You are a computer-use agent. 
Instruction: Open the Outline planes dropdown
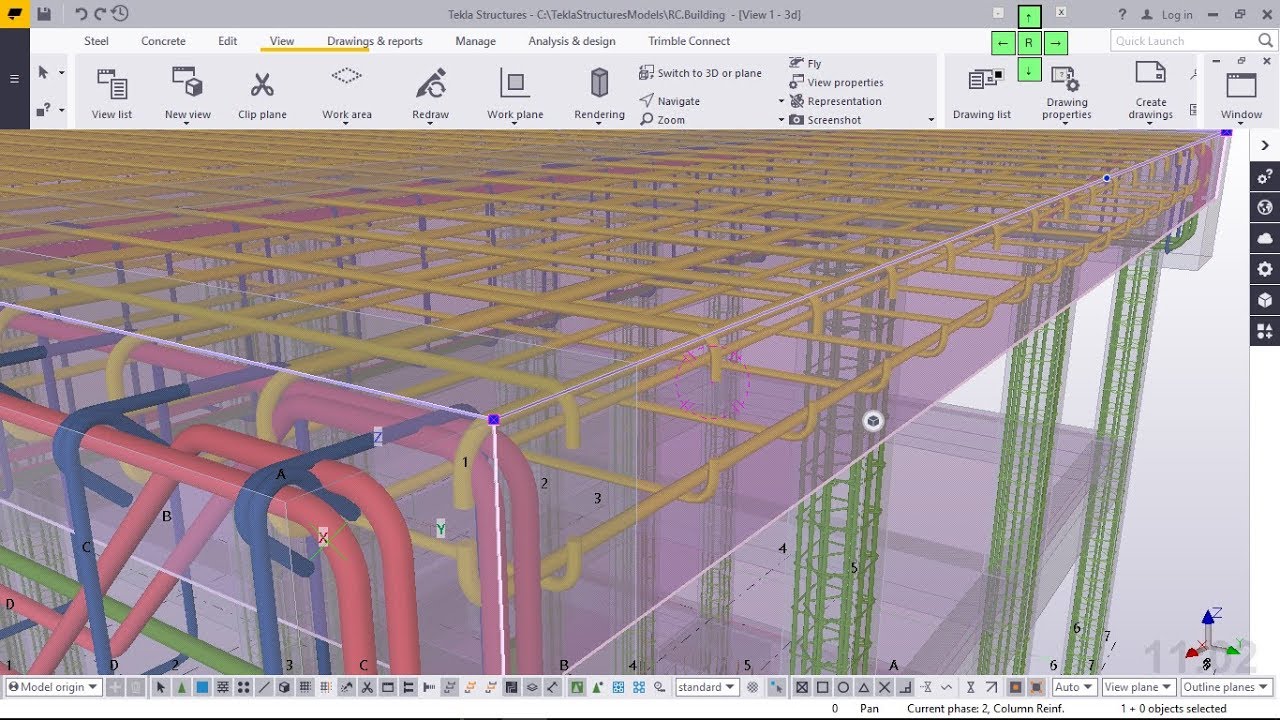tap(1226, 687)
